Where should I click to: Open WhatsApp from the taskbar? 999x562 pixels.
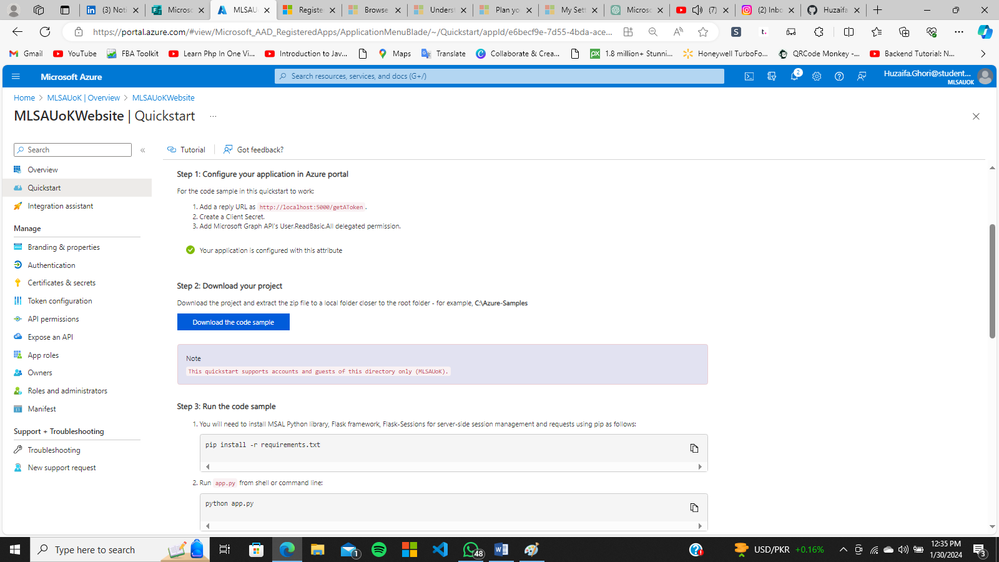(472, 549)
